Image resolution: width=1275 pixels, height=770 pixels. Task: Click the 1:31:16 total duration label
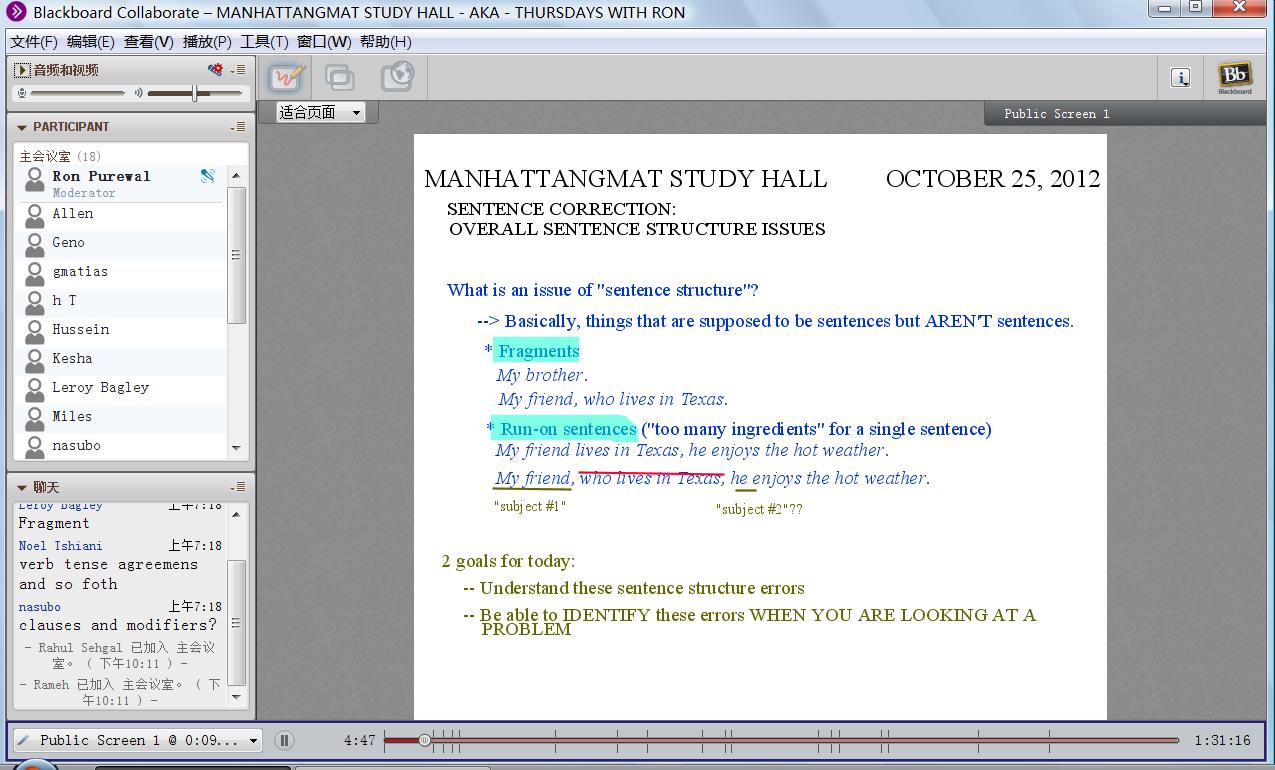click(x=1222, y=741)
